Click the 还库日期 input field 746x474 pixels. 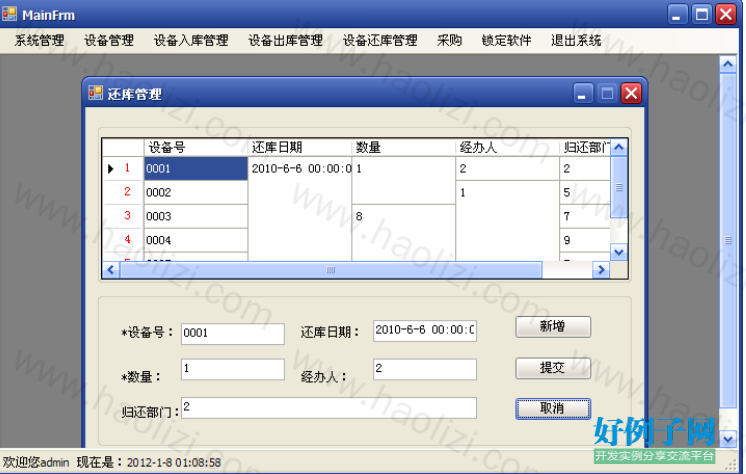click(x=425, y=331)
